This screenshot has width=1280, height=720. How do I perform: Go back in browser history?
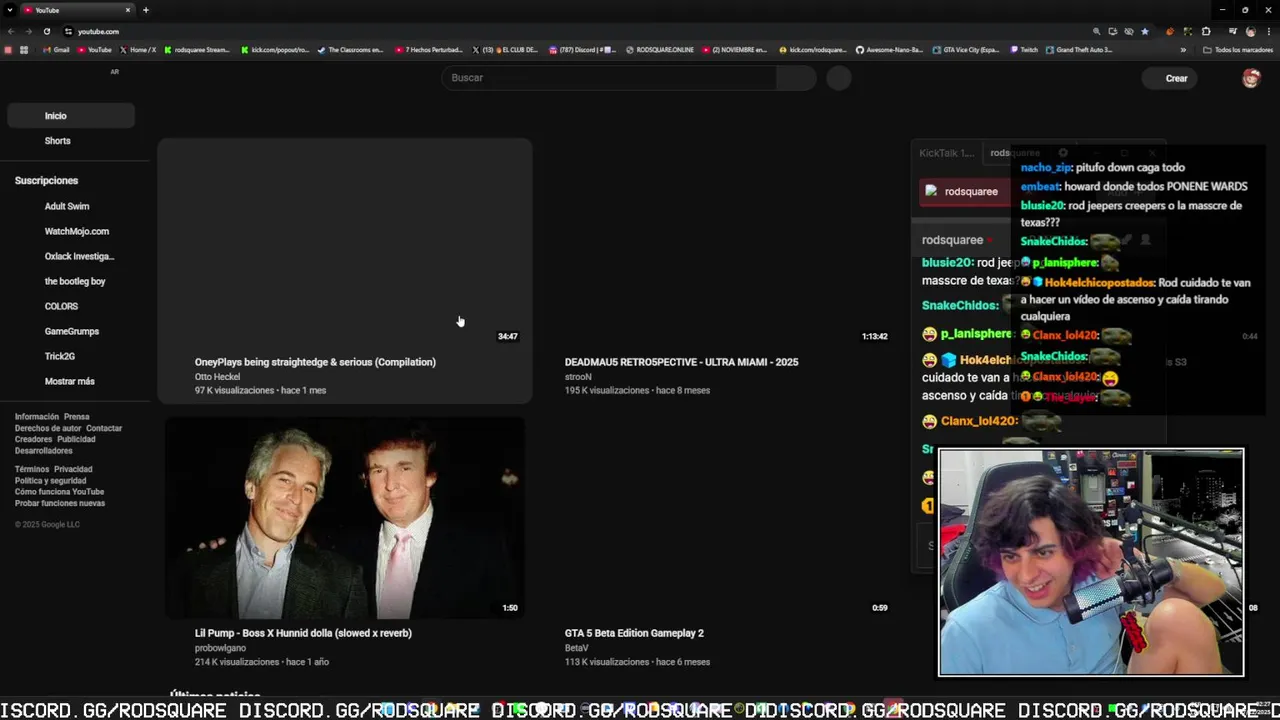tap(11, 31)
